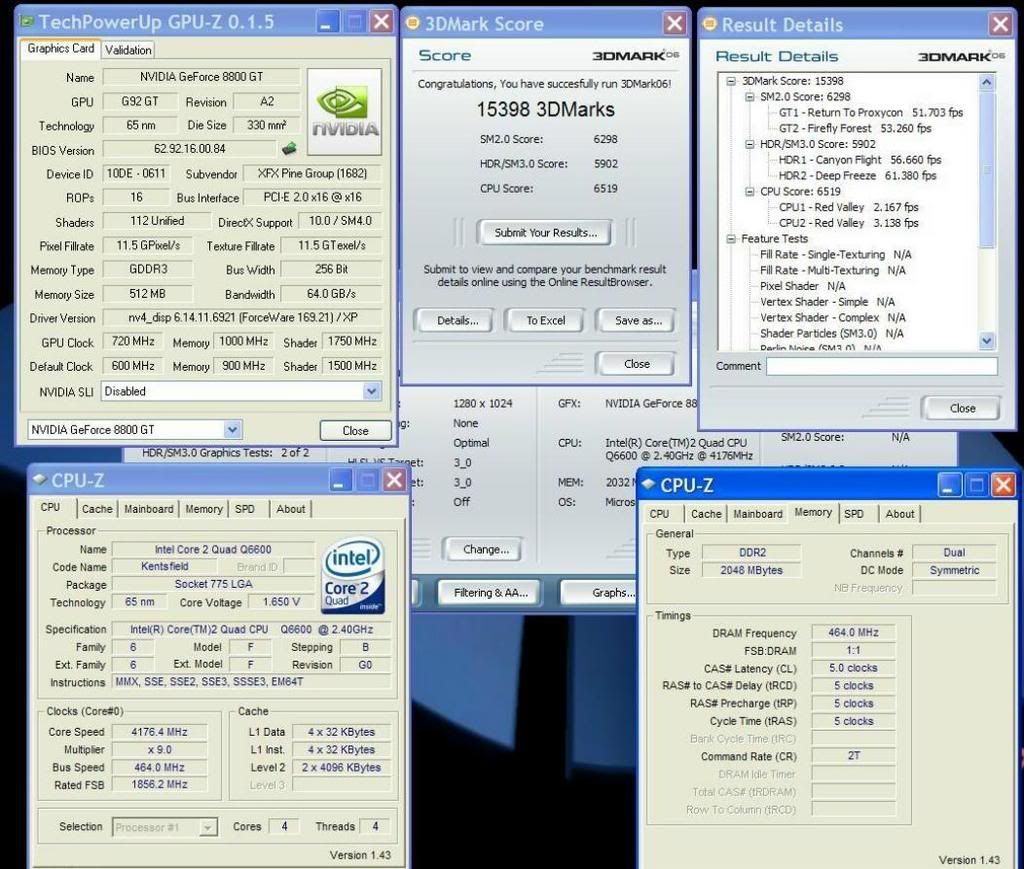
Task: Select GT2 - Firefly Forest result row
Action: (x=855, y=128)
